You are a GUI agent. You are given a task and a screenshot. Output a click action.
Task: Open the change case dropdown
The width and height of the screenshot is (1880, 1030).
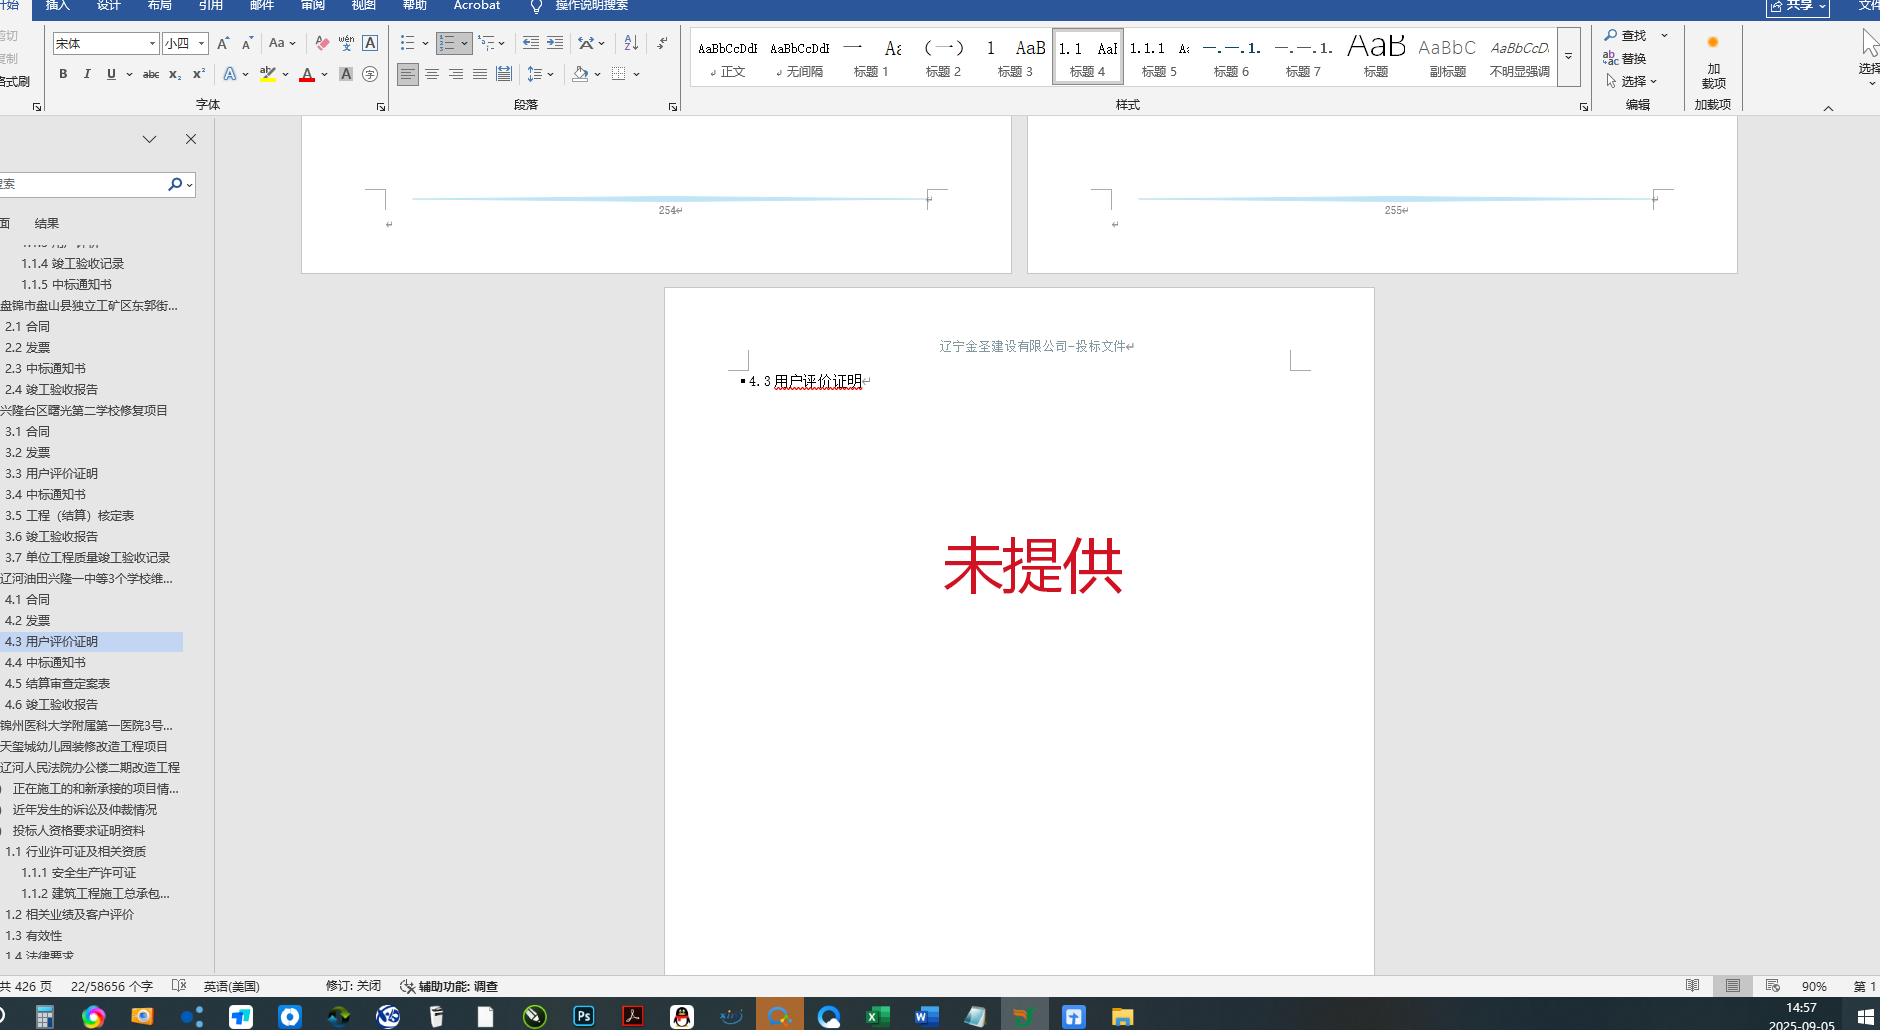[x=282, y=43]
